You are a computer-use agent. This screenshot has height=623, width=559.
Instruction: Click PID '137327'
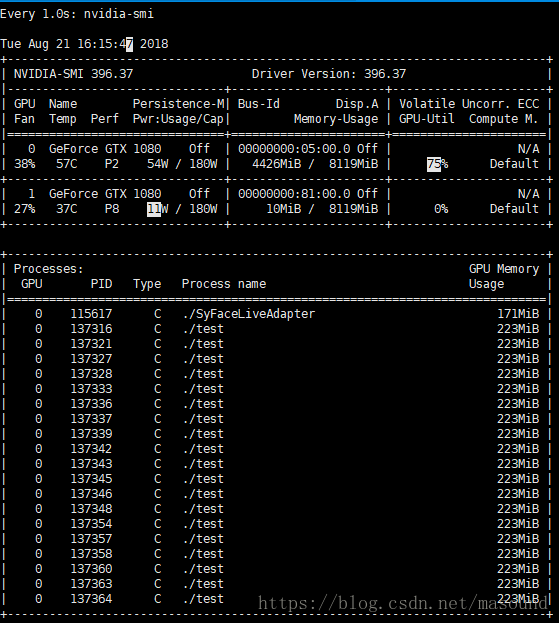coord(91,359)
